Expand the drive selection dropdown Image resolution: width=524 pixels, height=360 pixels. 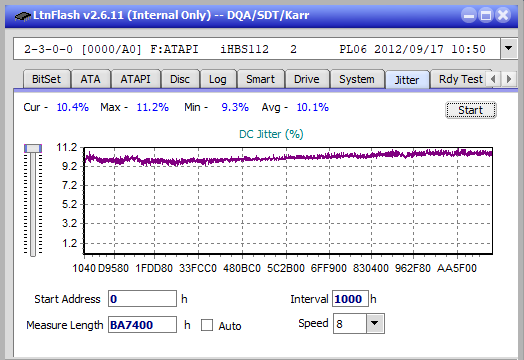tap(509, 48)
